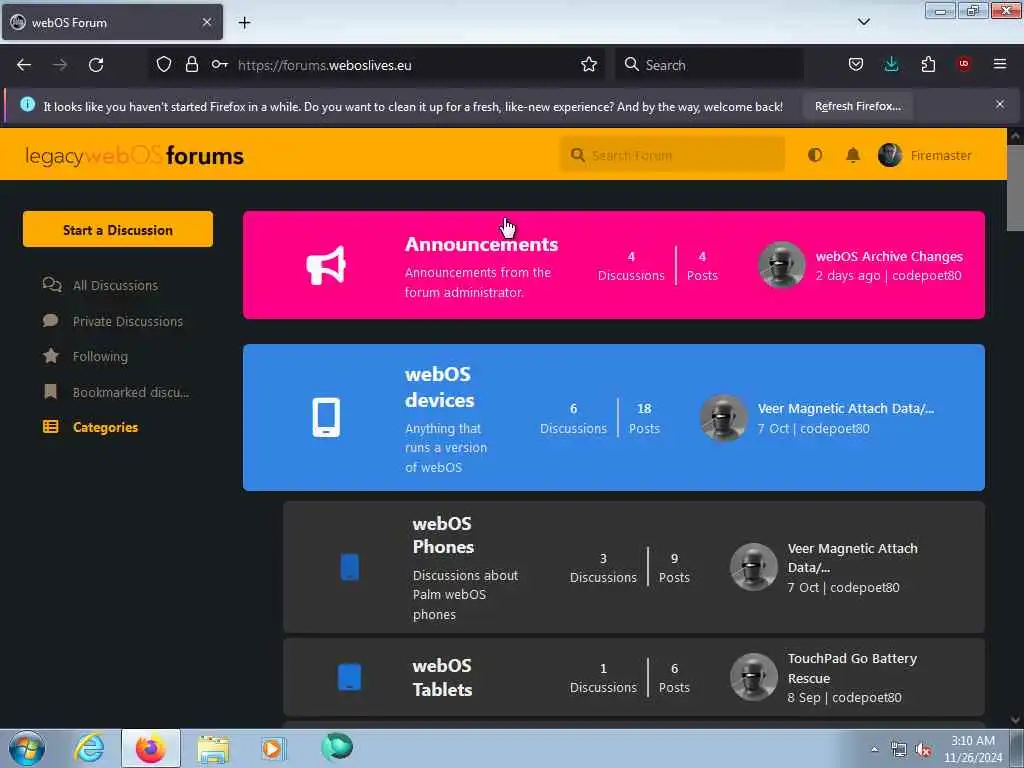The image size is (1024, 768).
Task: Open Windows Explorer folder on taskbar
Action: pyautogui.click(x=213, y=748)
